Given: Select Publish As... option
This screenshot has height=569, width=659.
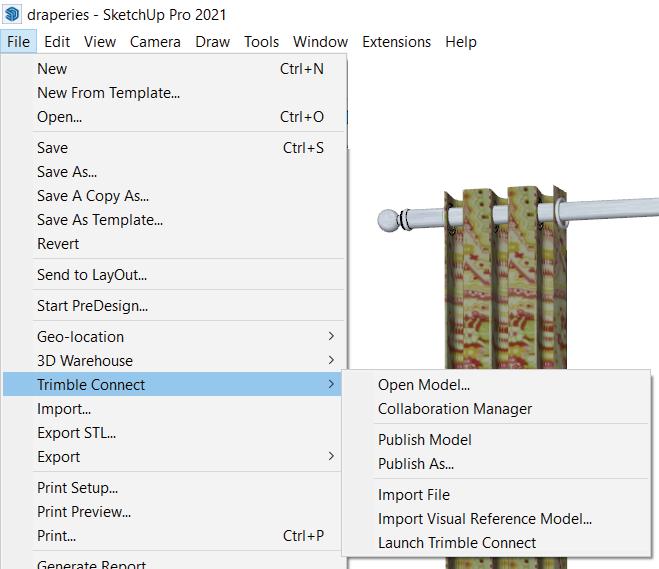Looking at the screenshot, I should [497, 464].
